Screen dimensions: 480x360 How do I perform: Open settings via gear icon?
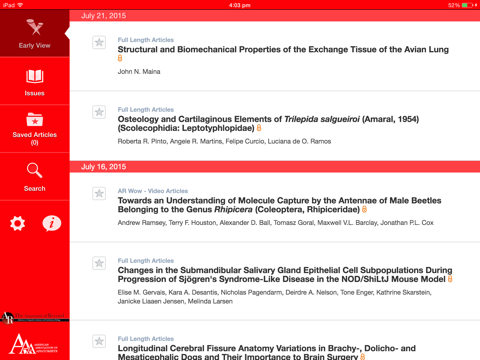[17, 223]
